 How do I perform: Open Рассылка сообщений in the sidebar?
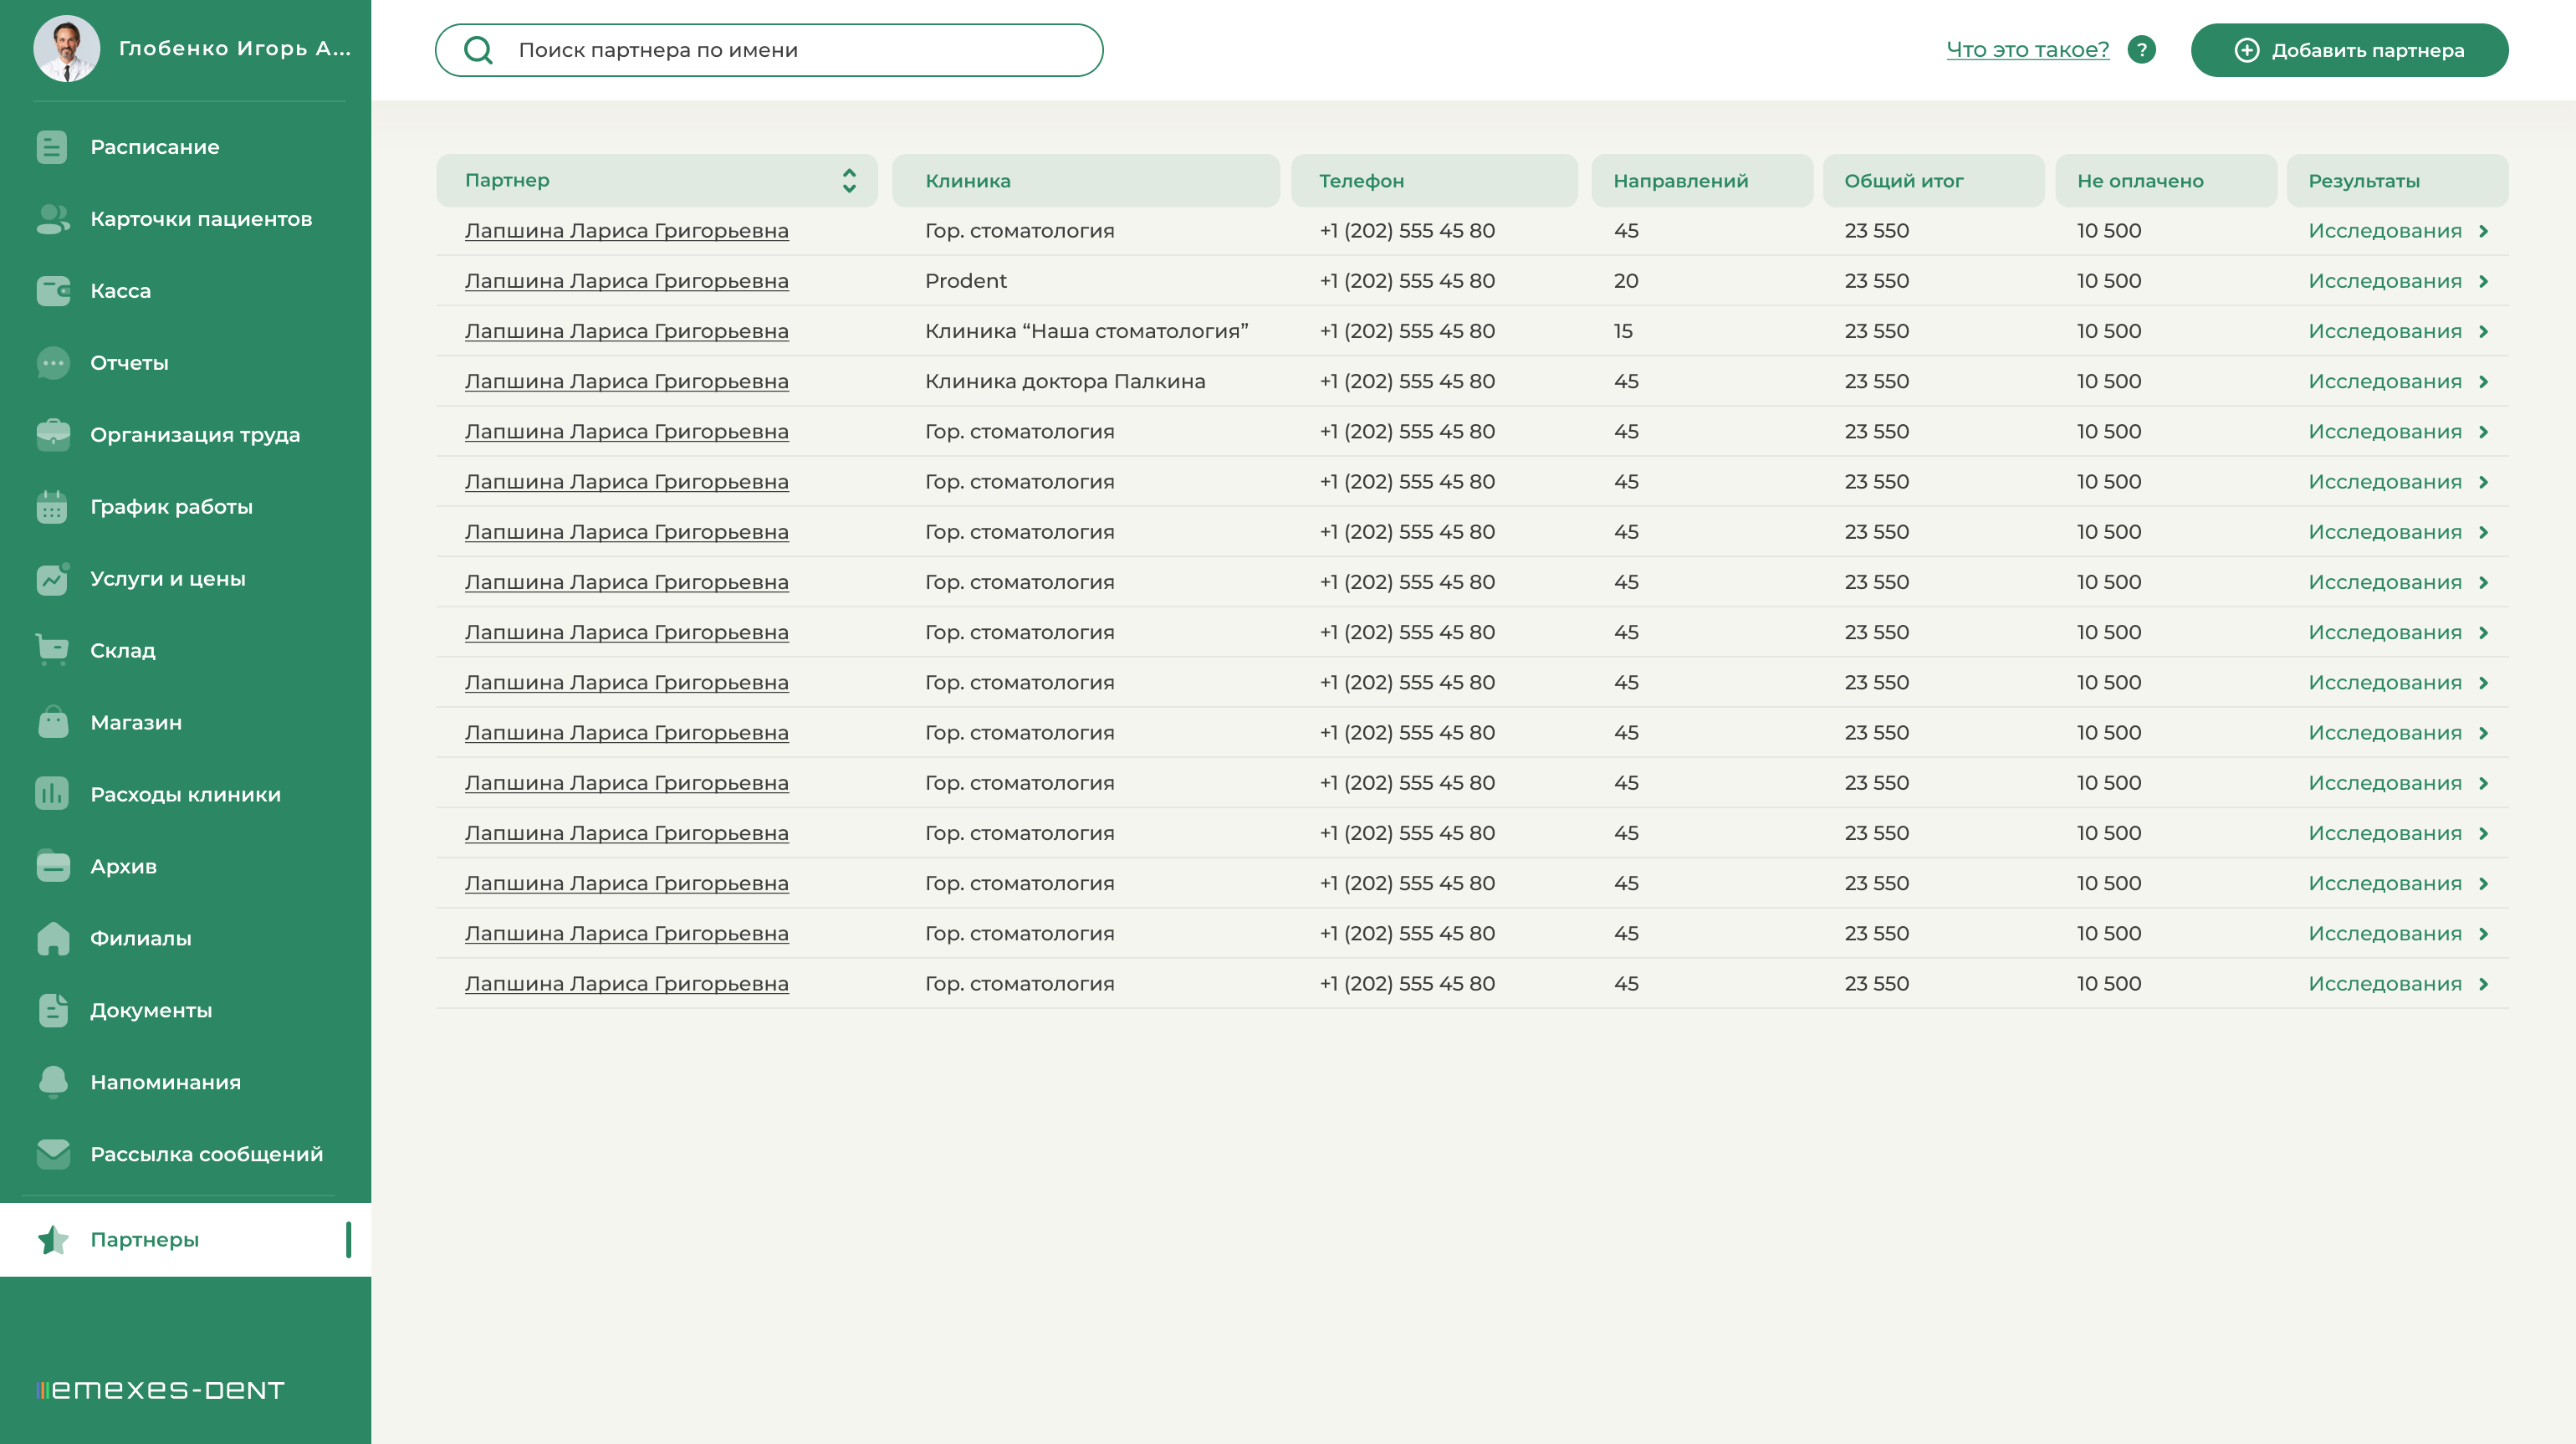point(207,1154)
